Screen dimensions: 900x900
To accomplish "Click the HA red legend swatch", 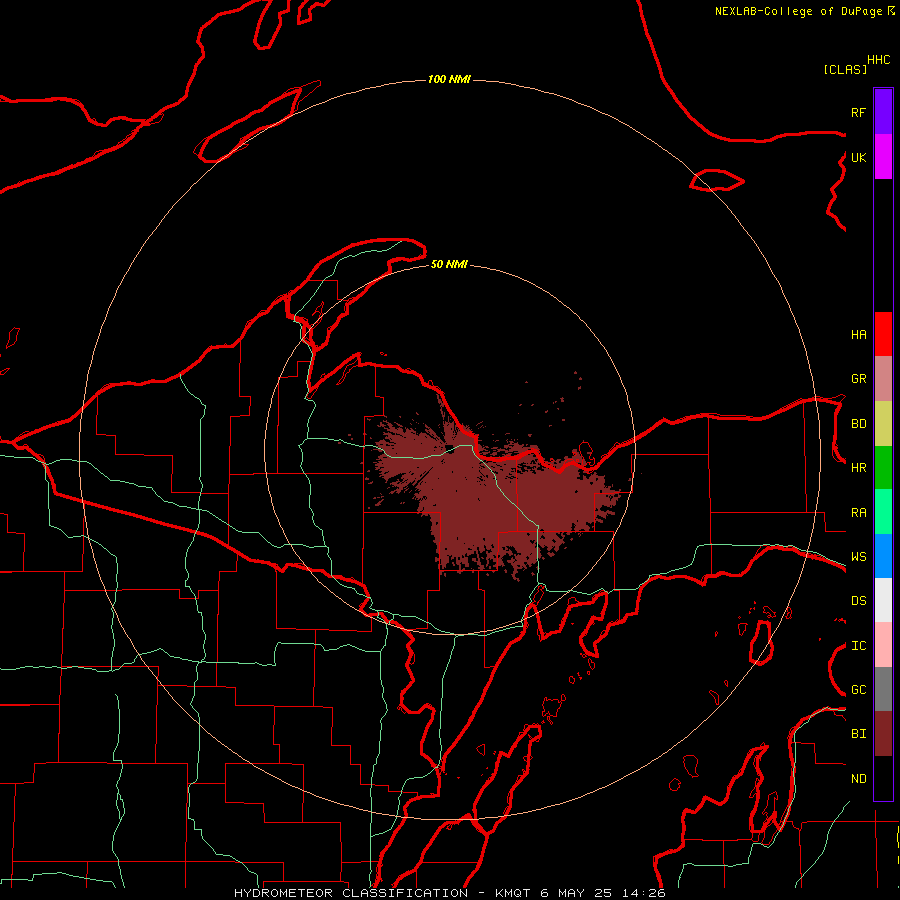I will pos(883,334).
